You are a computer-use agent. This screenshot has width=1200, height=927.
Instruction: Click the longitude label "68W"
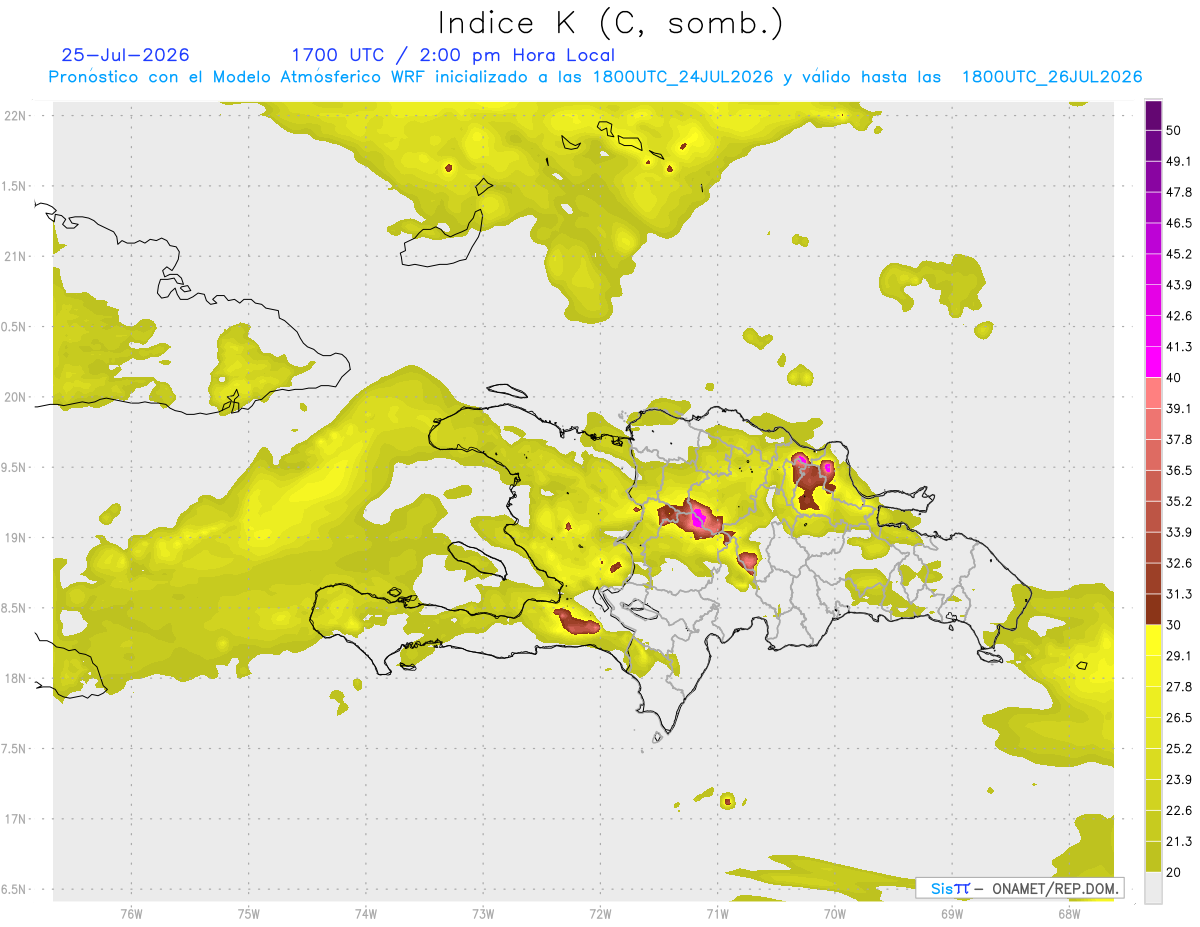pyautogui.click(x=1069, y=914)
